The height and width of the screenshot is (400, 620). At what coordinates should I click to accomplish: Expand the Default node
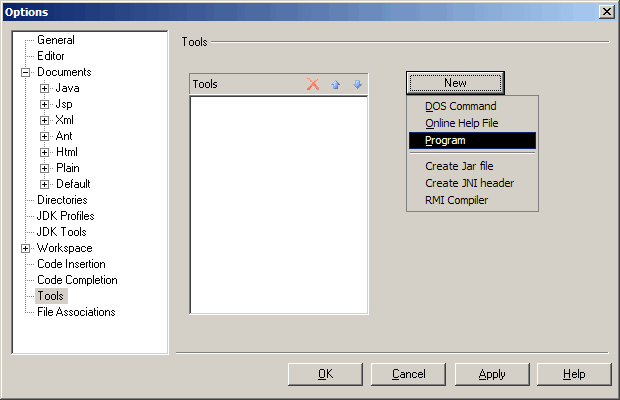tap(44, 184)
